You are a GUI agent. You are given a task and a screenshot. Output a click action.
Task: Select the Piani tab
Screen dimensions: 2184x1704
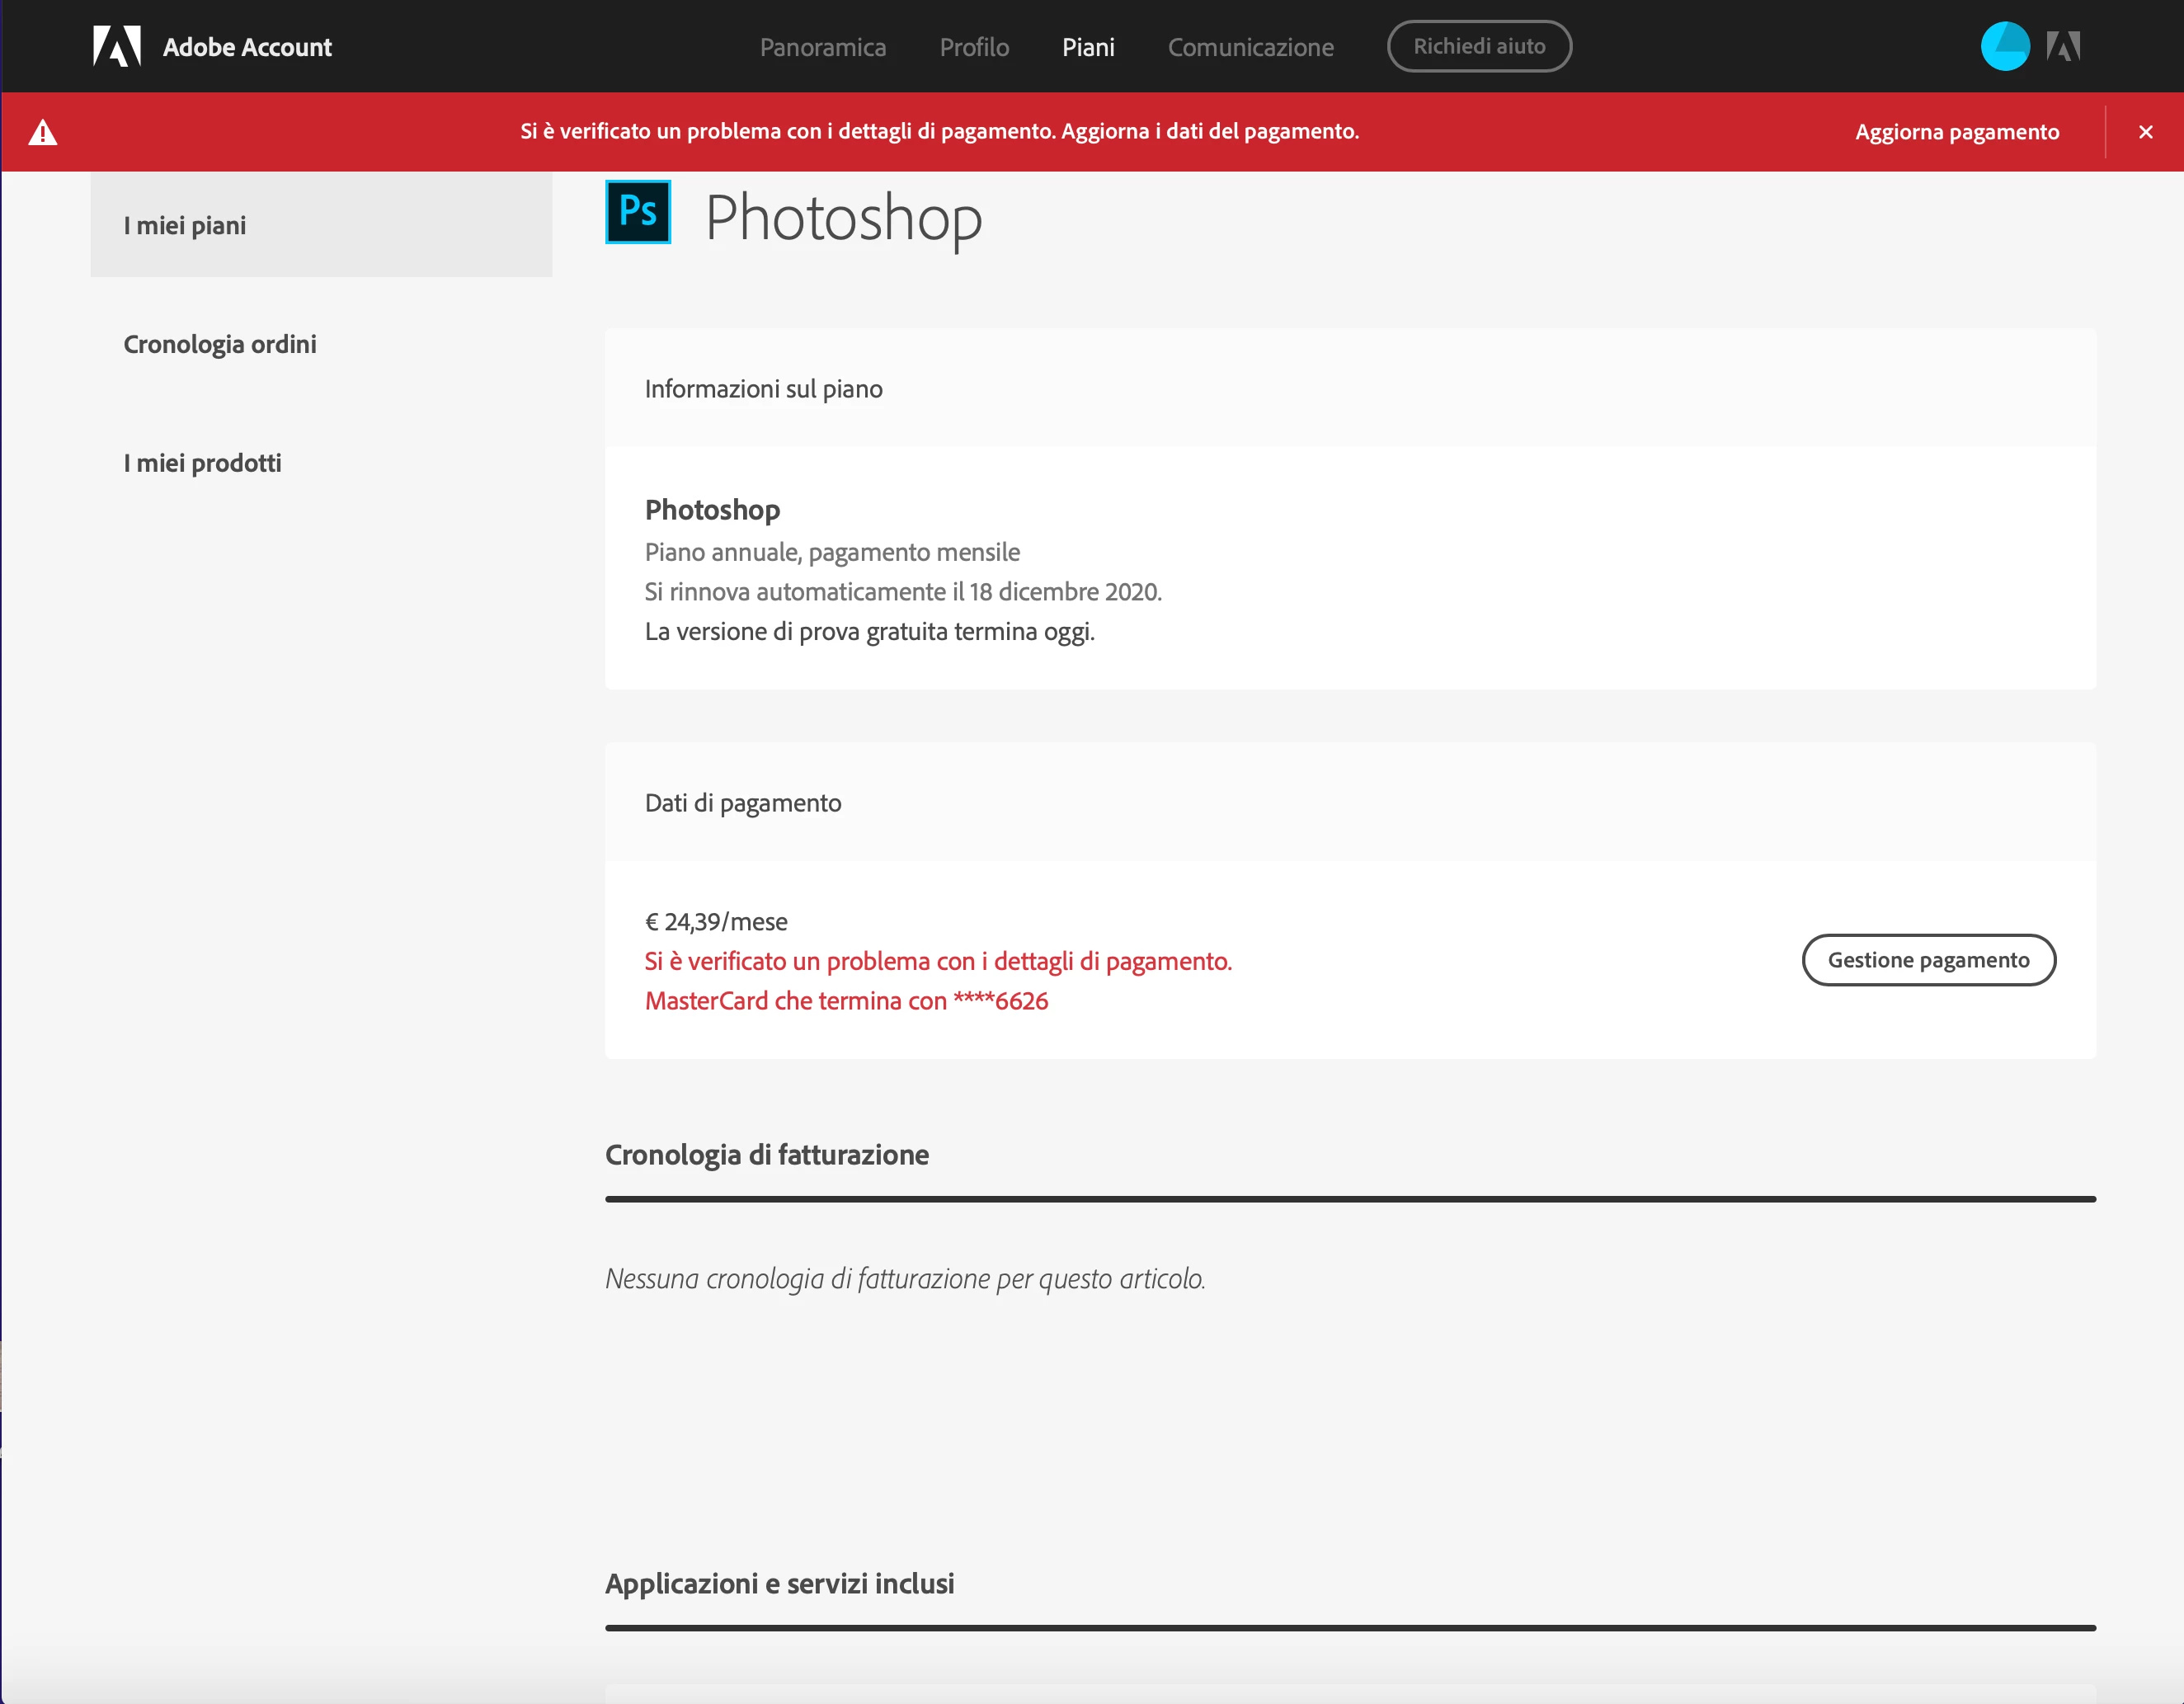[x=1088, y=47]
